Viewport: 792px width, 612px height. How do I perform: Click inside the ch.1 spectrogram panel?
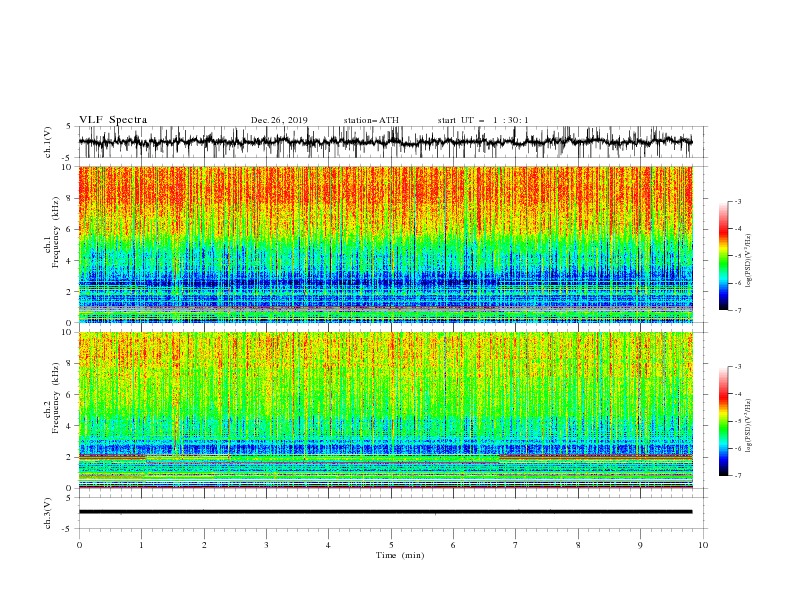pyautogui.click(x=385, y=244)
